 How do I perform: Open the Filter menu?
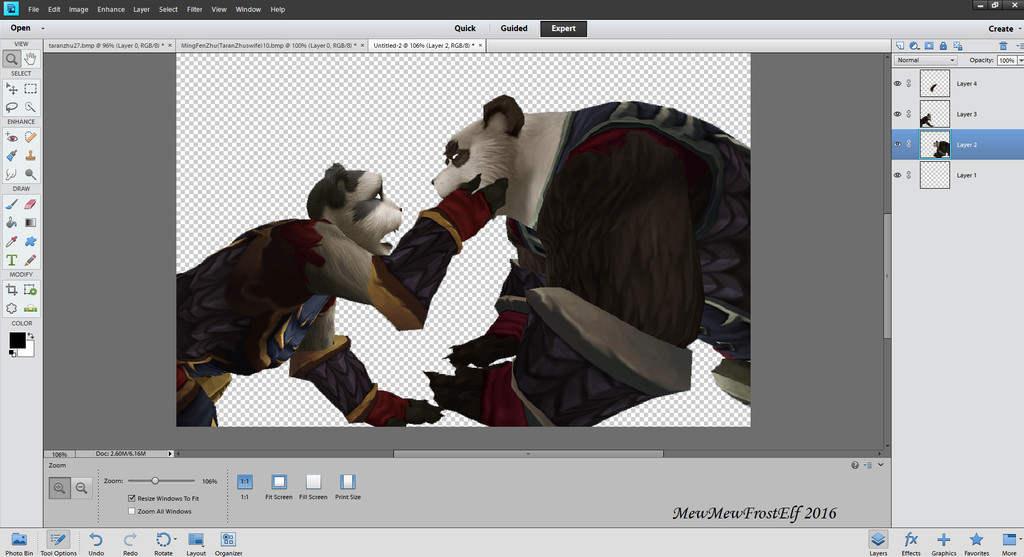[x=195, y=9]
